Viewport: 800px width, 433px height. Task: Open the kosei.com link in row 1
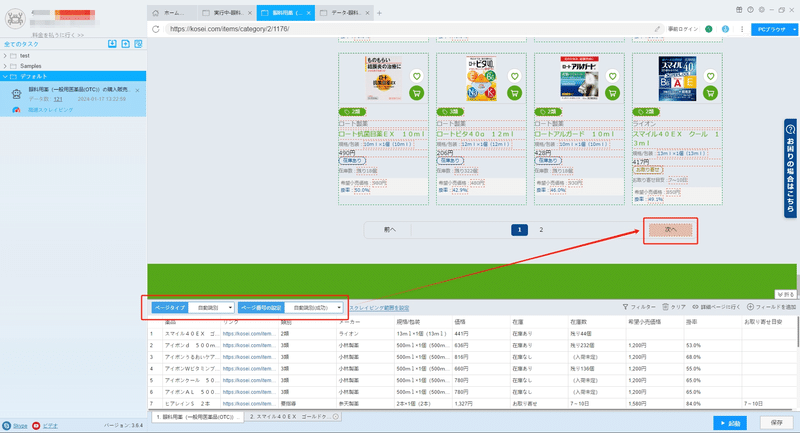(x=249, y=334)
